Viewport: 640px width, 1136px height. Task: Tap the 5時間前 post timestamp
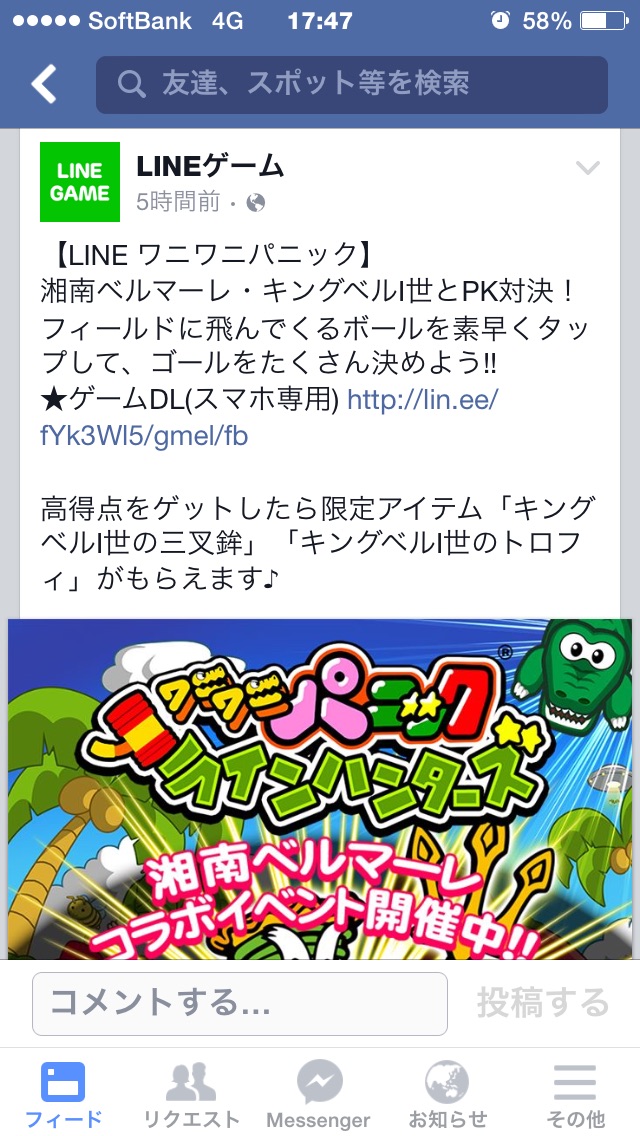(x=178, y=201)
